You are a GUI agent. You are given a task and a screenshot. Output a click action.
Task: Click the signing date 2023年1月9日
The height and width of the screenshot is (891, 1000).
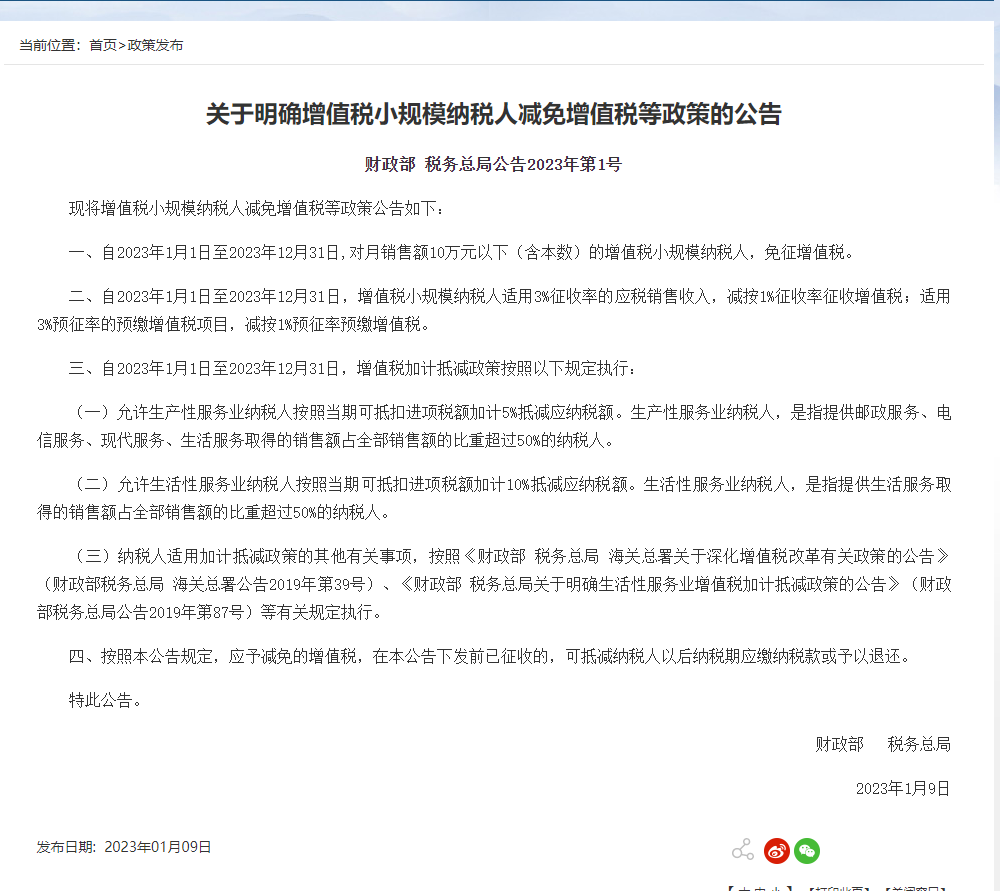(x=903, y=789)
